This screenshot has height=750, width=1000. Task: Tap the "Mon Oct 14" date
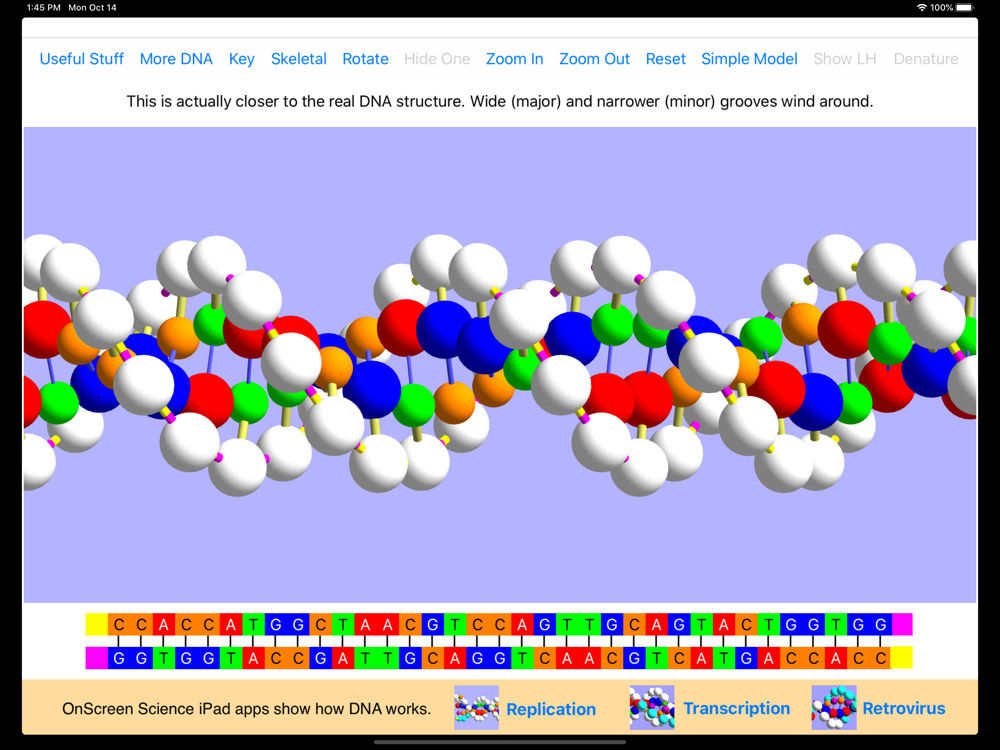(x=92, y=8)
